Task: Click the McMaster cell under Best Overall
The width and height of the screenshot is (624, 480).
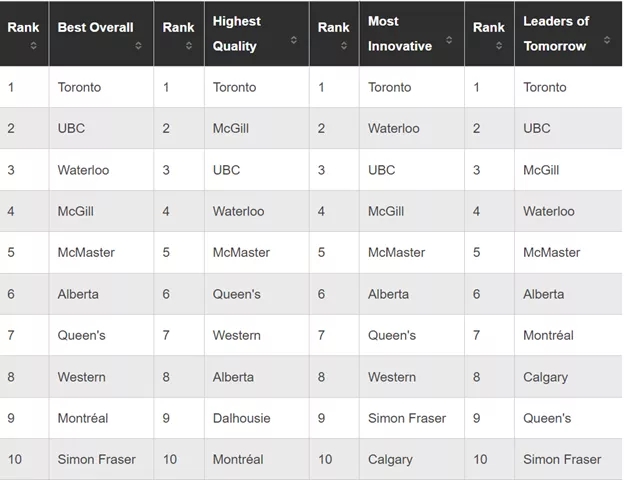Action: (x=86, y=252)
